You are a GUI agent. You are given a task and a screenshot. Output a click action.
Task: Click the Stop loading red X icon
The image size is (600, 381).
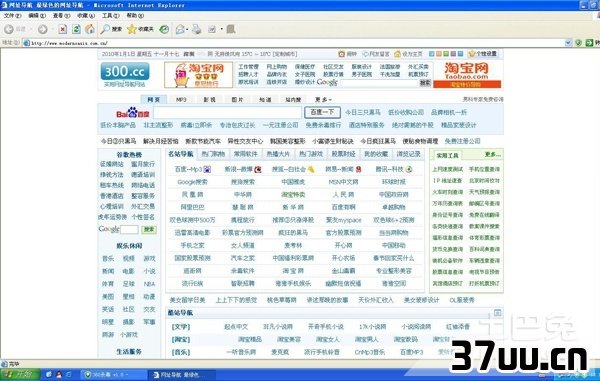pos(63,29)
